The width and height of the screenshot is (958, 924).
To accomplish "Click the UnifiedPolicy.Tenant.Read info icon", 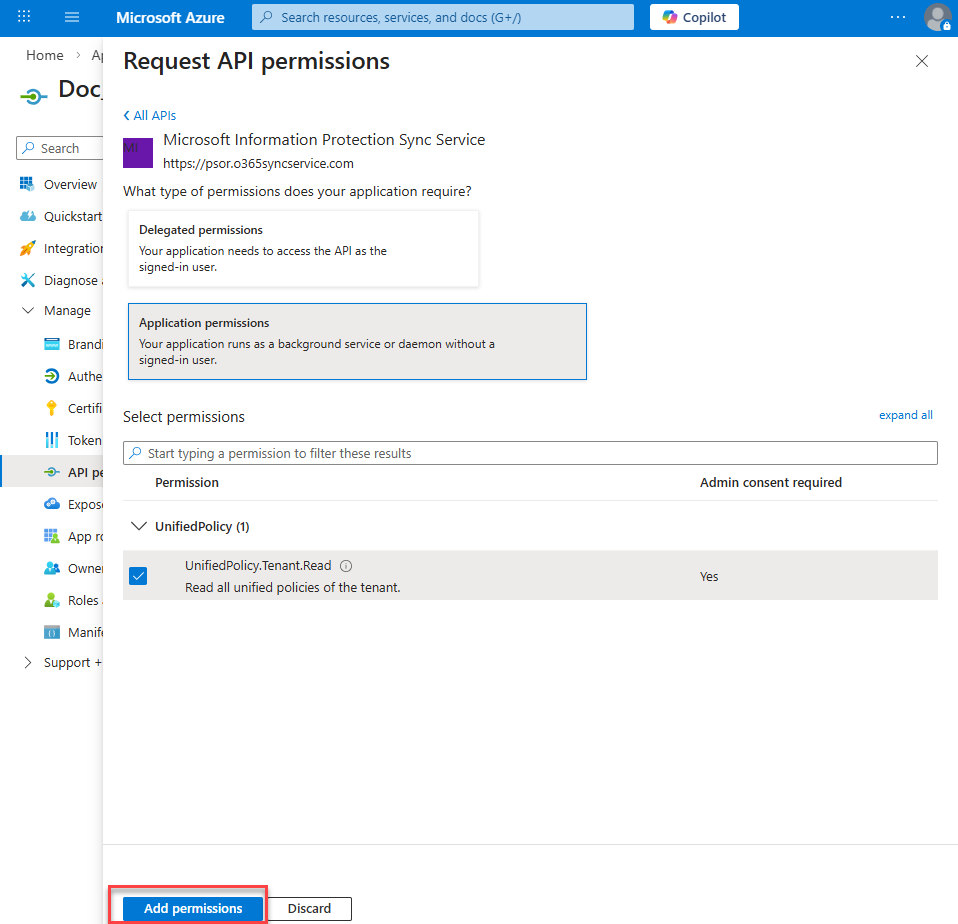I will pos(346,566).
